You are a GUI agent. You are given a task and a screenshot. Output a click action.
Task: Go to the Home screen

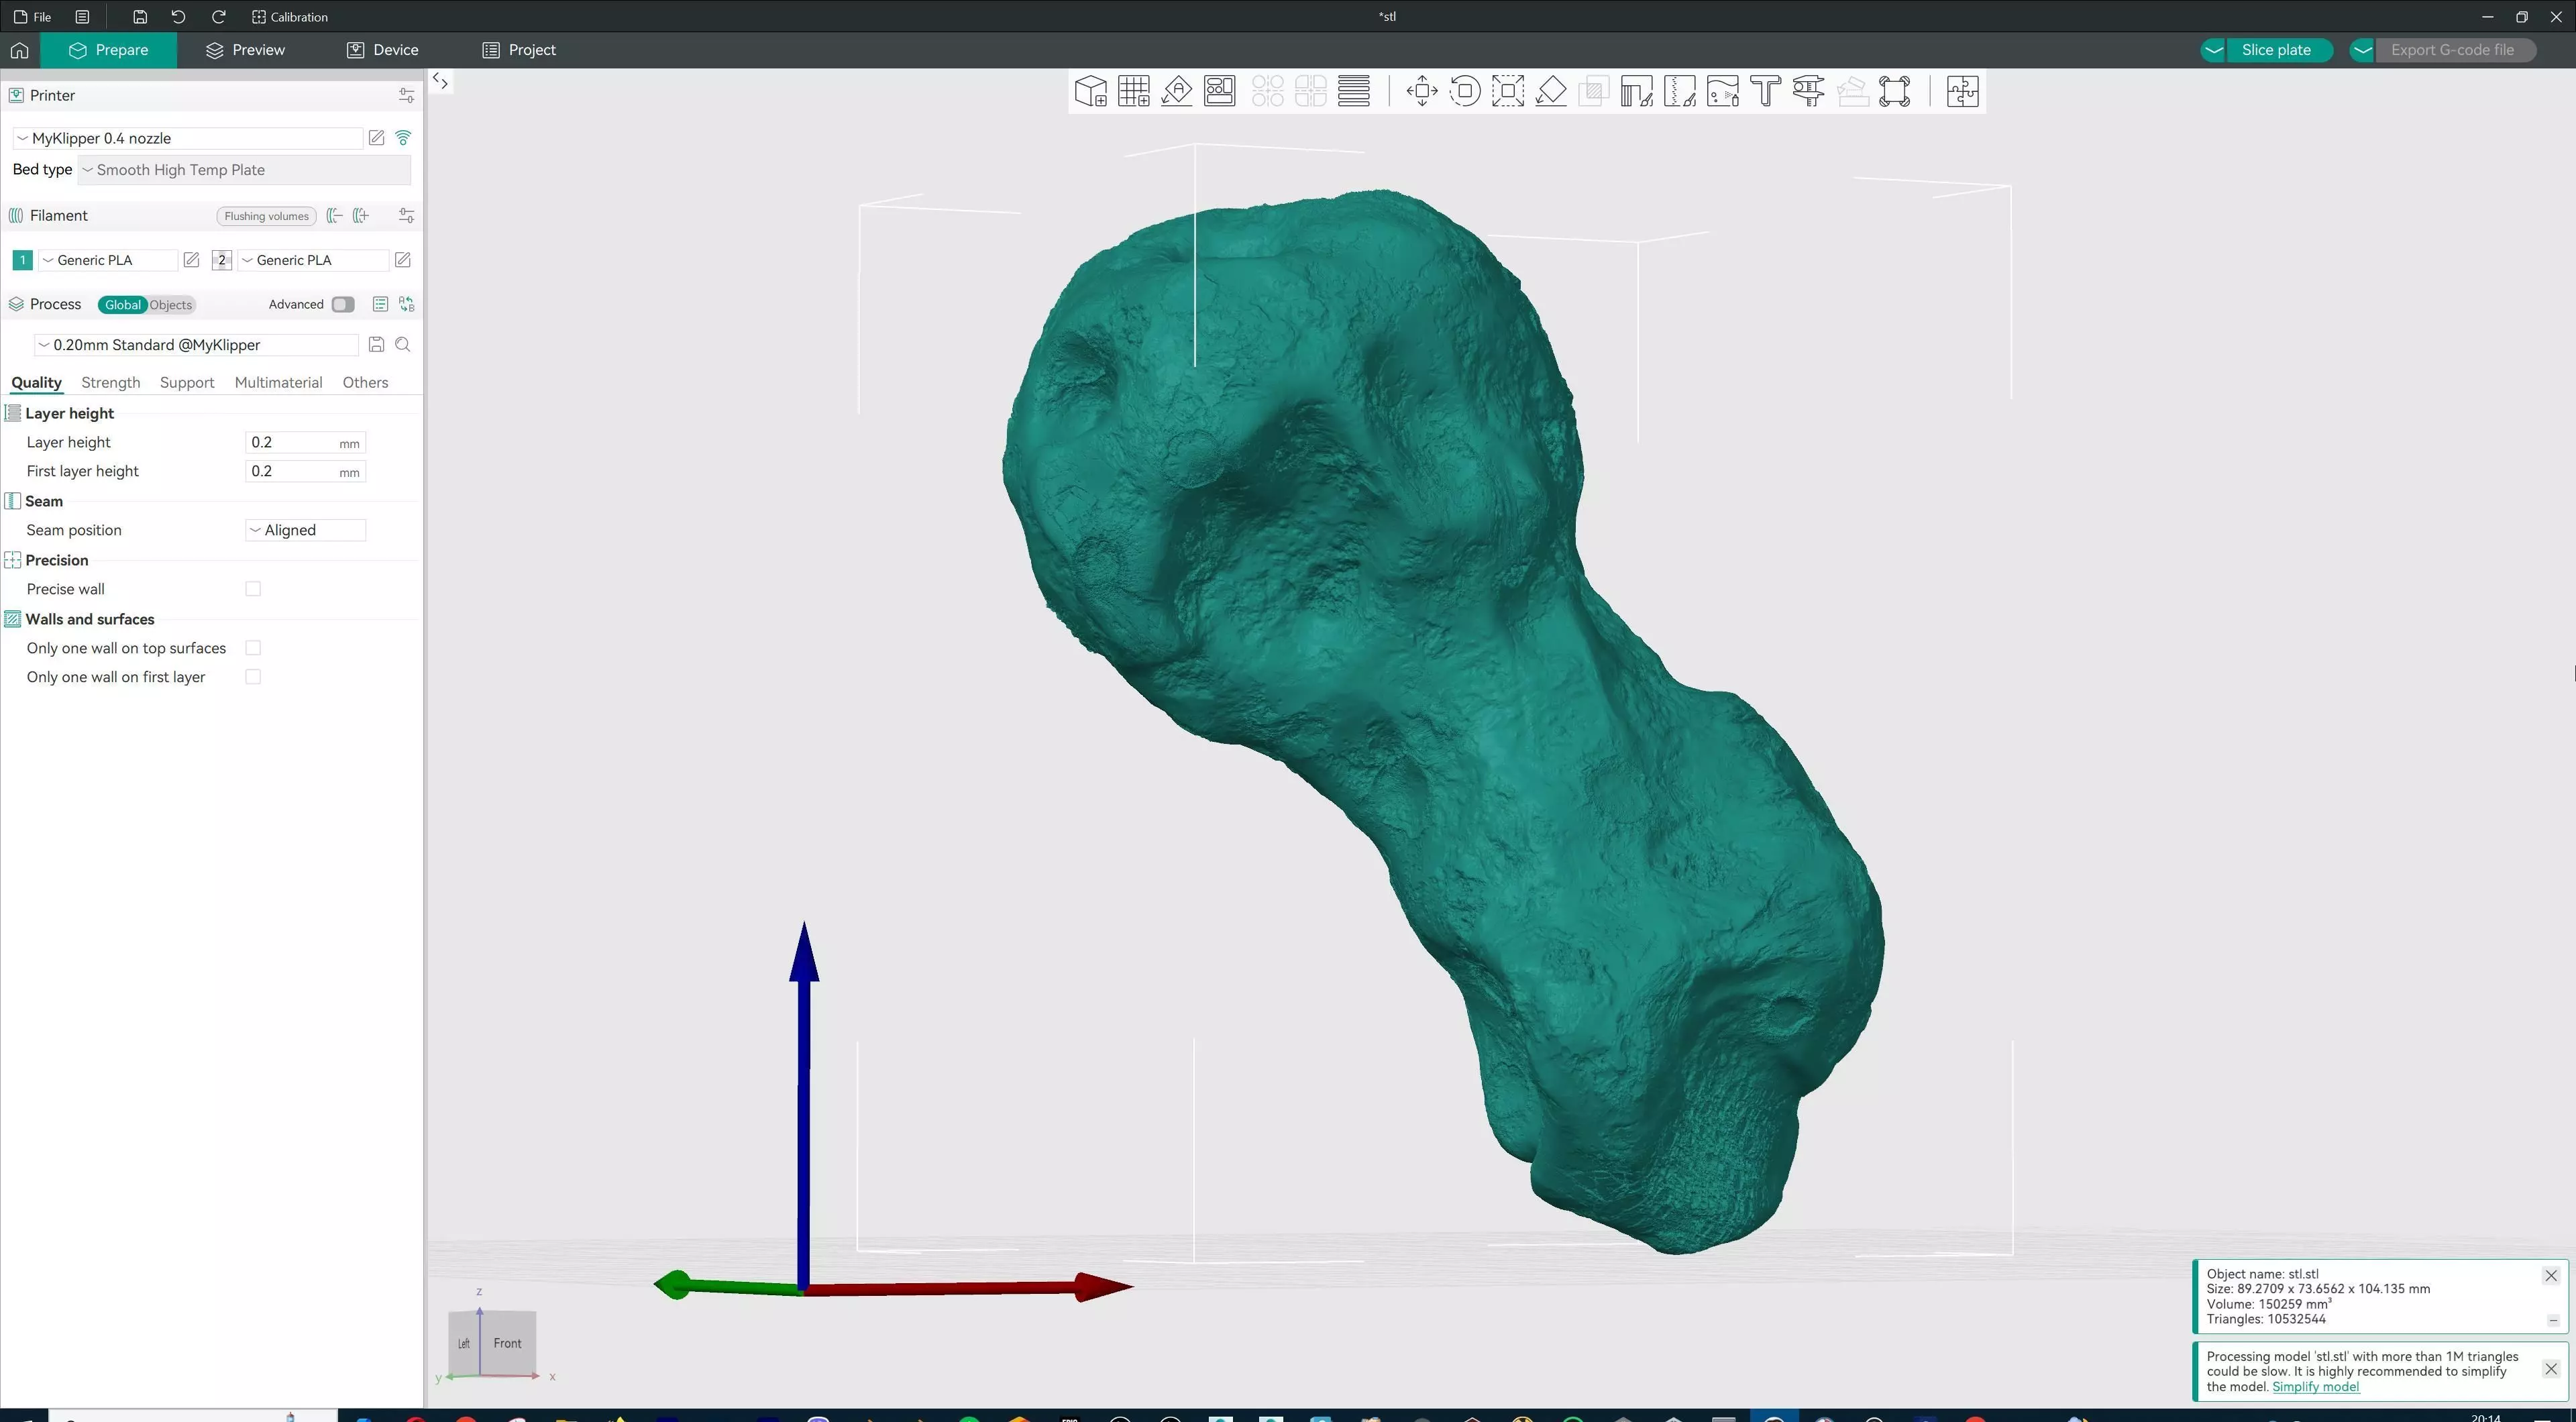[19, 50]
